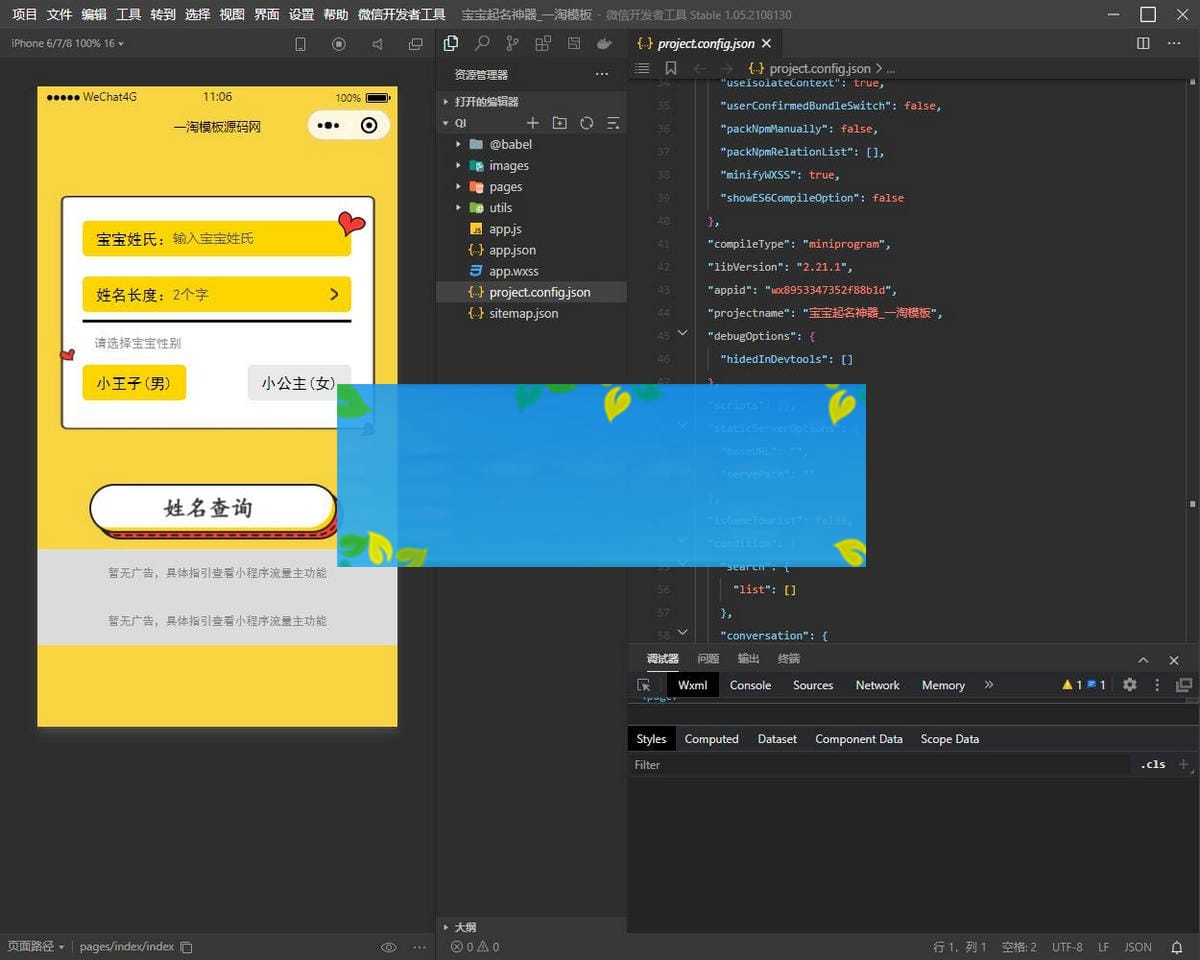Open the source control branch icon
This screenshot has width=1200, height=960.
(x=512, y=44)
